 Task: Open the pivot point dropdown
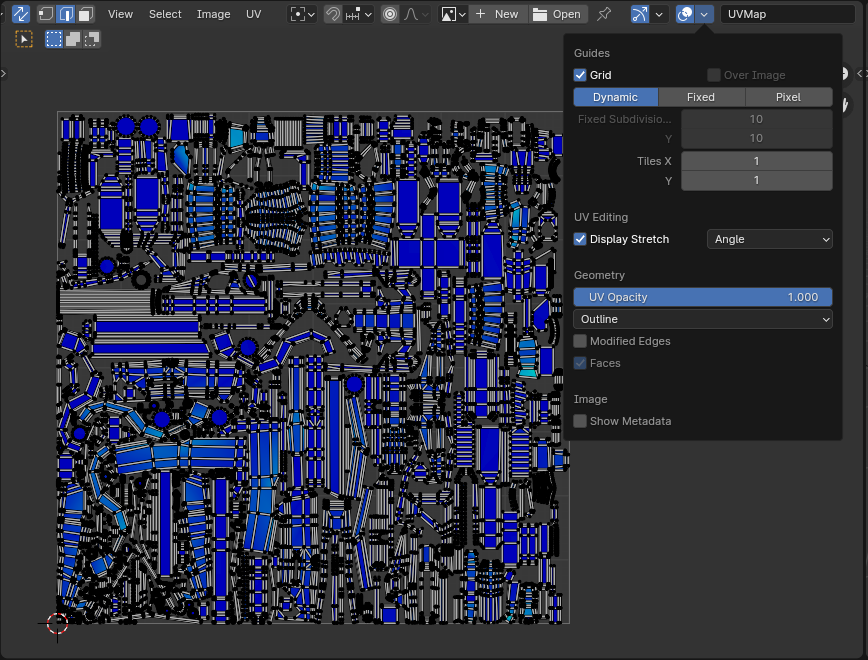303,14
